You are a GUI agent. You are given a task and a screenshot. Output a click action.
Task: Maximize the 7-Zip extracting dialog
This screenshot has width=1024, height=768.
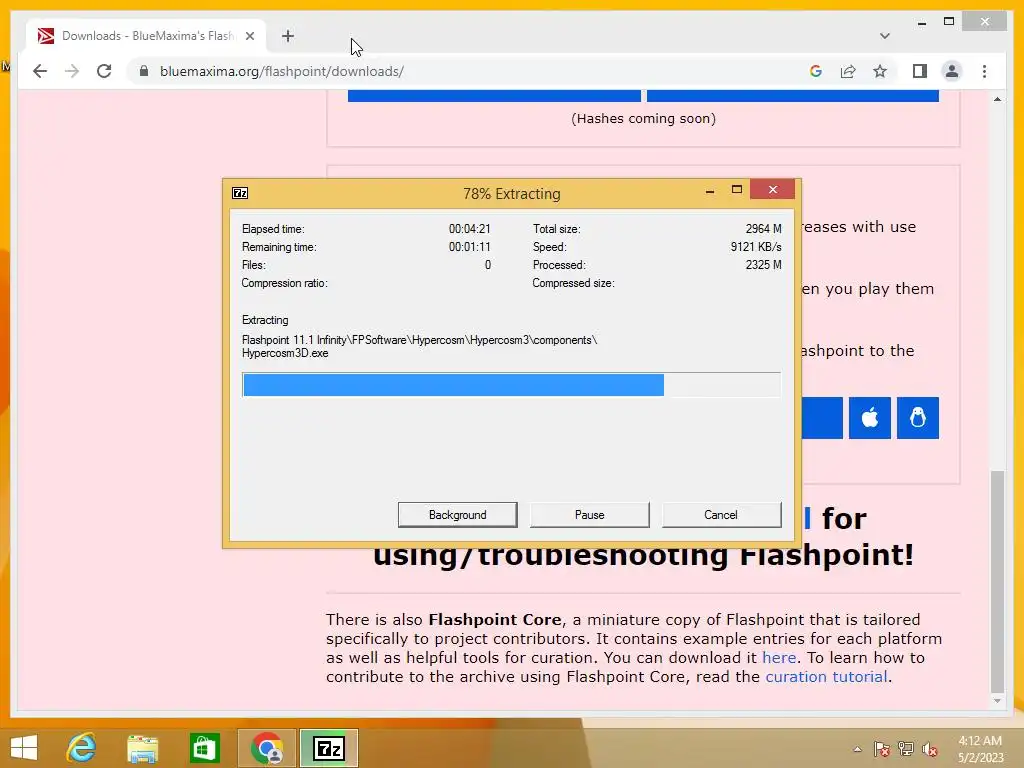tap(737, 190)
